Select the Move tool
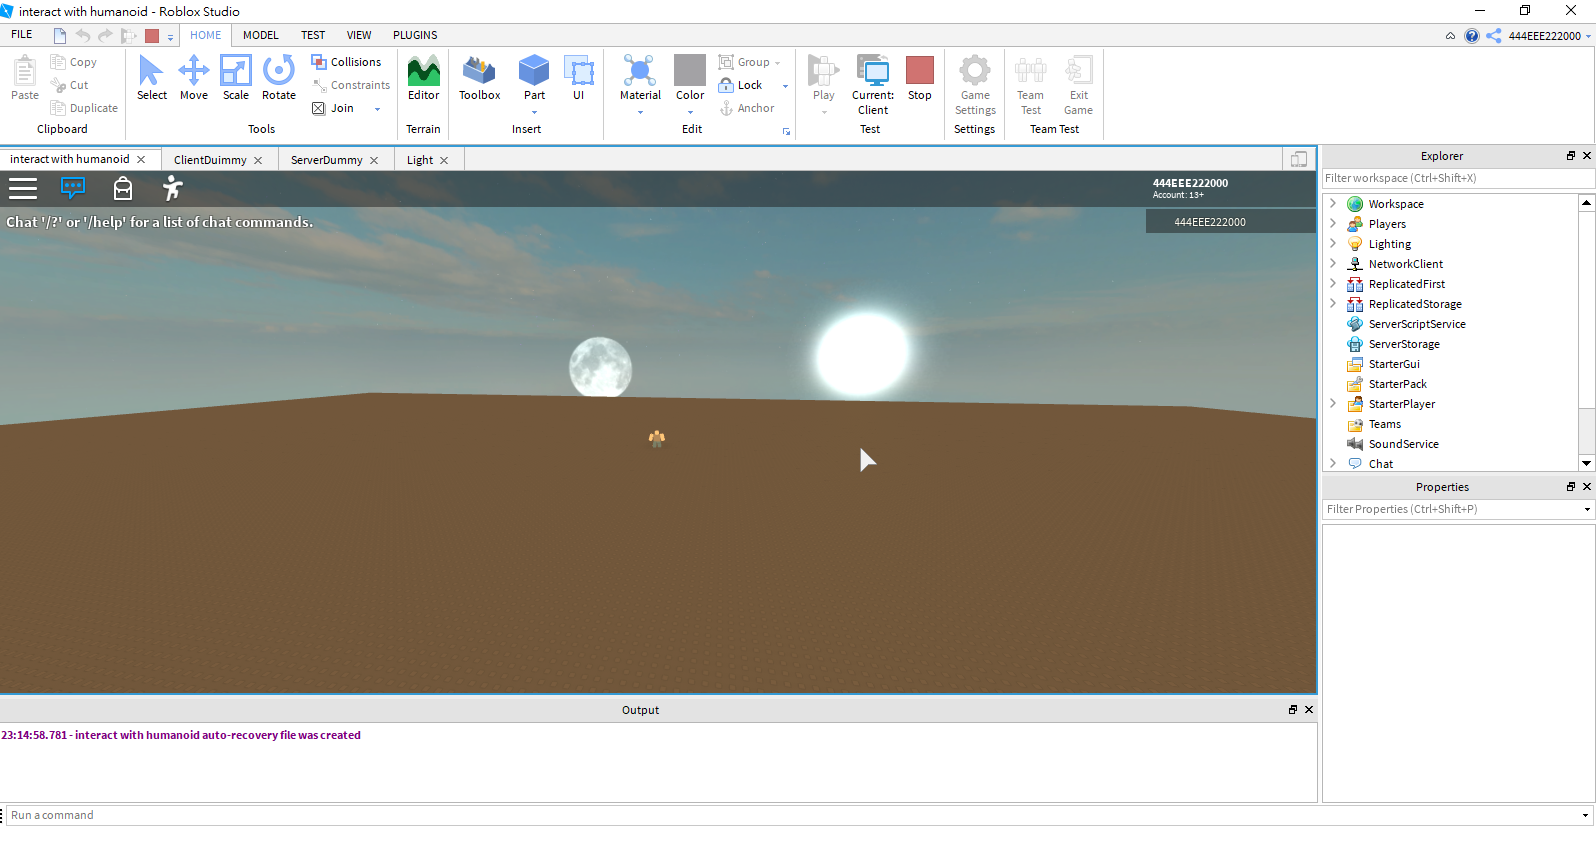This screenshot has height=857, width=1596. [x=194, y=78]
